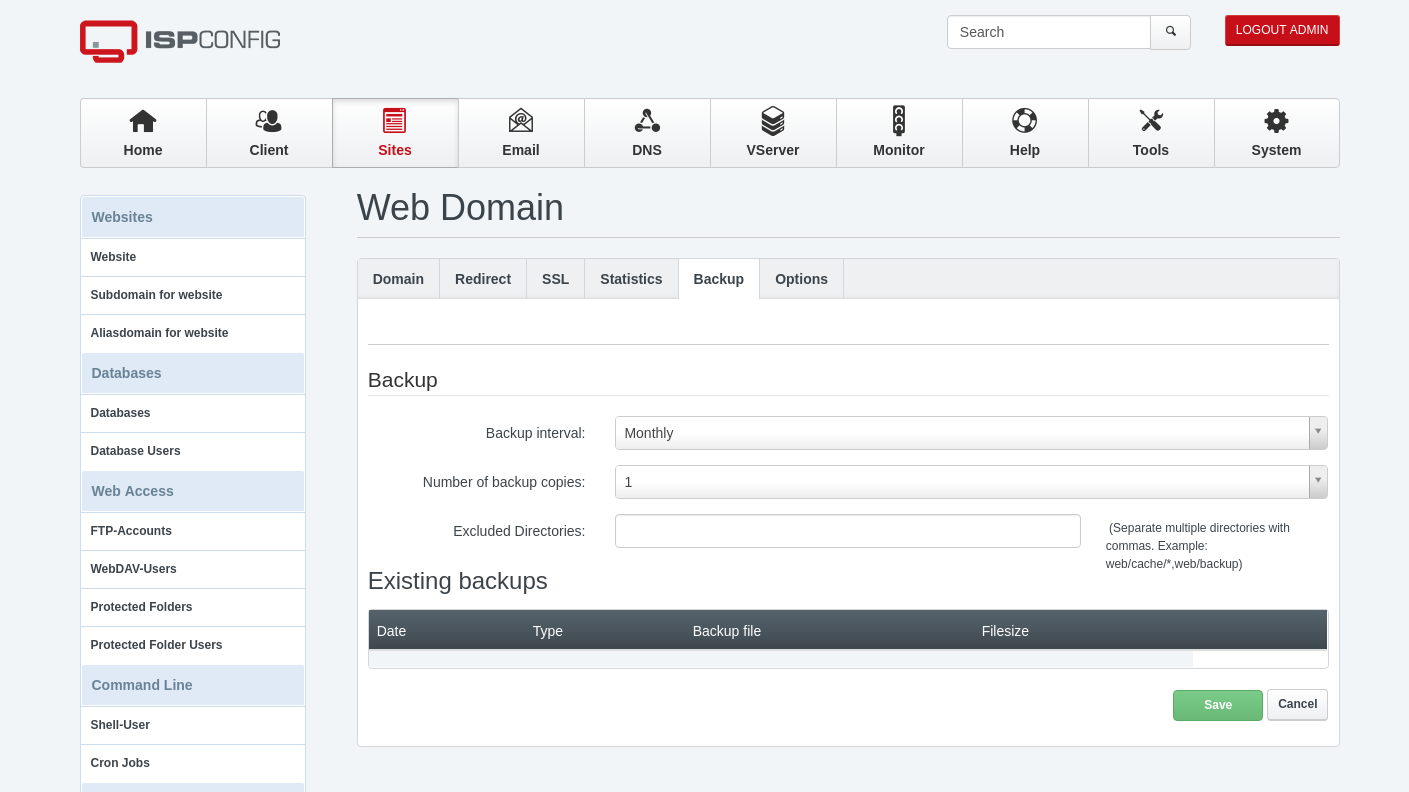
Task: Click the Backup file column header
Action: (727, 631)
